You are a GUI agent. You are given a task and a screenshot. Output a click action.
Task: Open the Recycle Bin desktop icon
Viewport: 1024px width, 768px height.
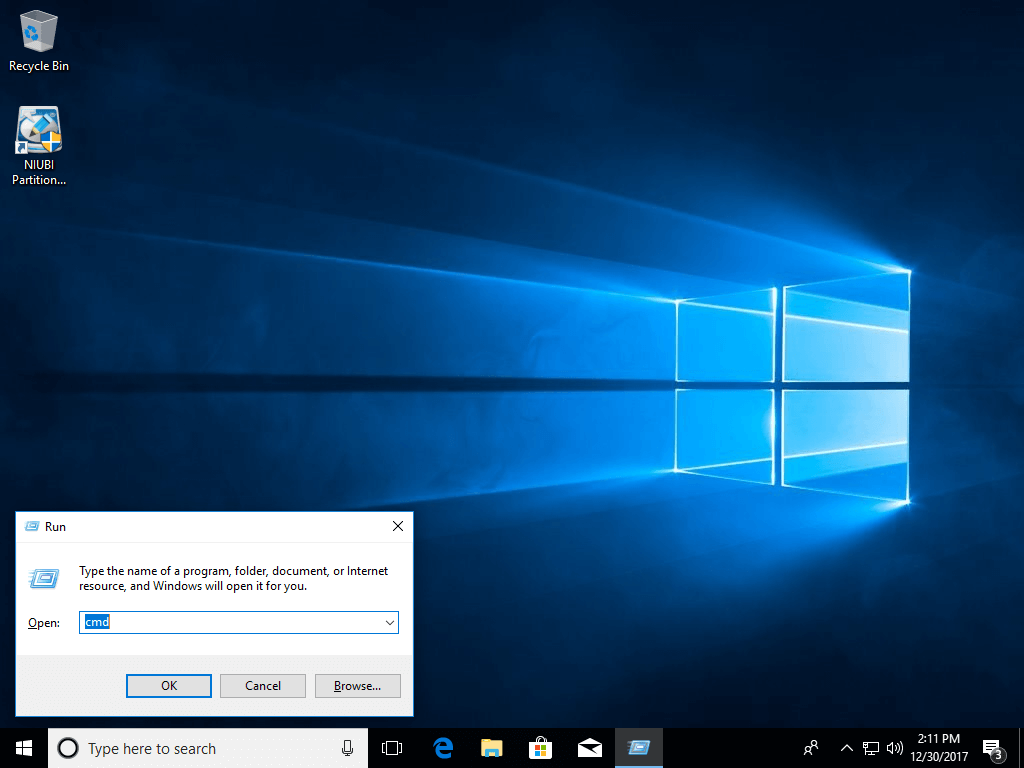coord(39,40)
